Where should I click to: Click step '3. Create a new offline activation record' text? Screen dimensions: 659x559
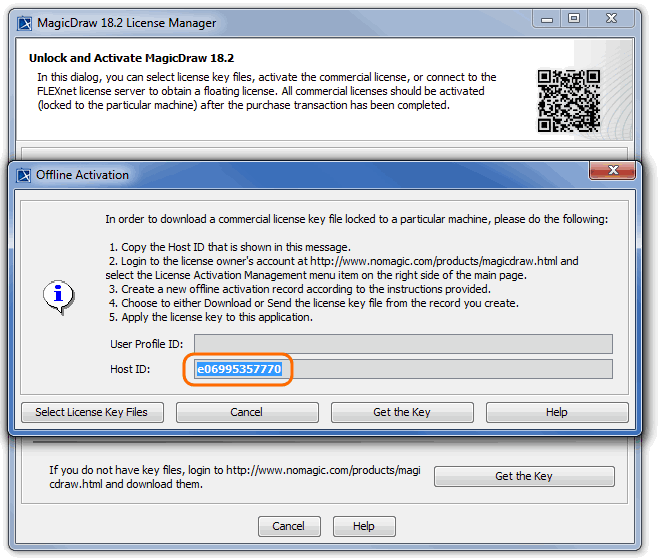[300, 289]
